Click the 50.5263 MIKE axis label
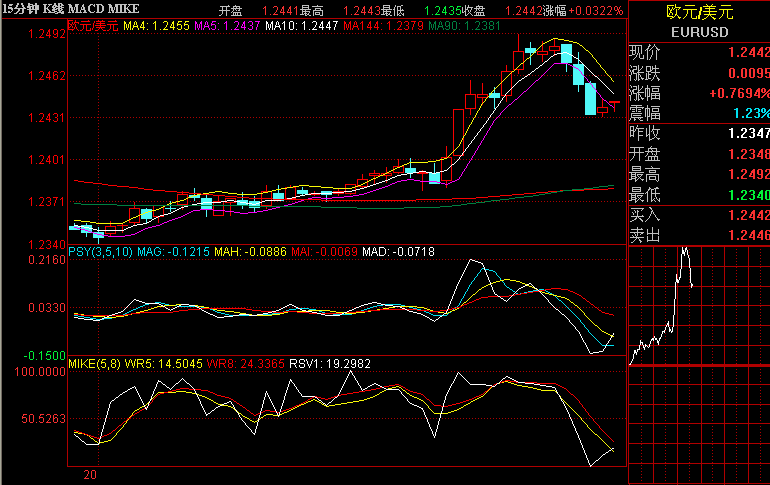770x485 pixels. coord(43,419)
